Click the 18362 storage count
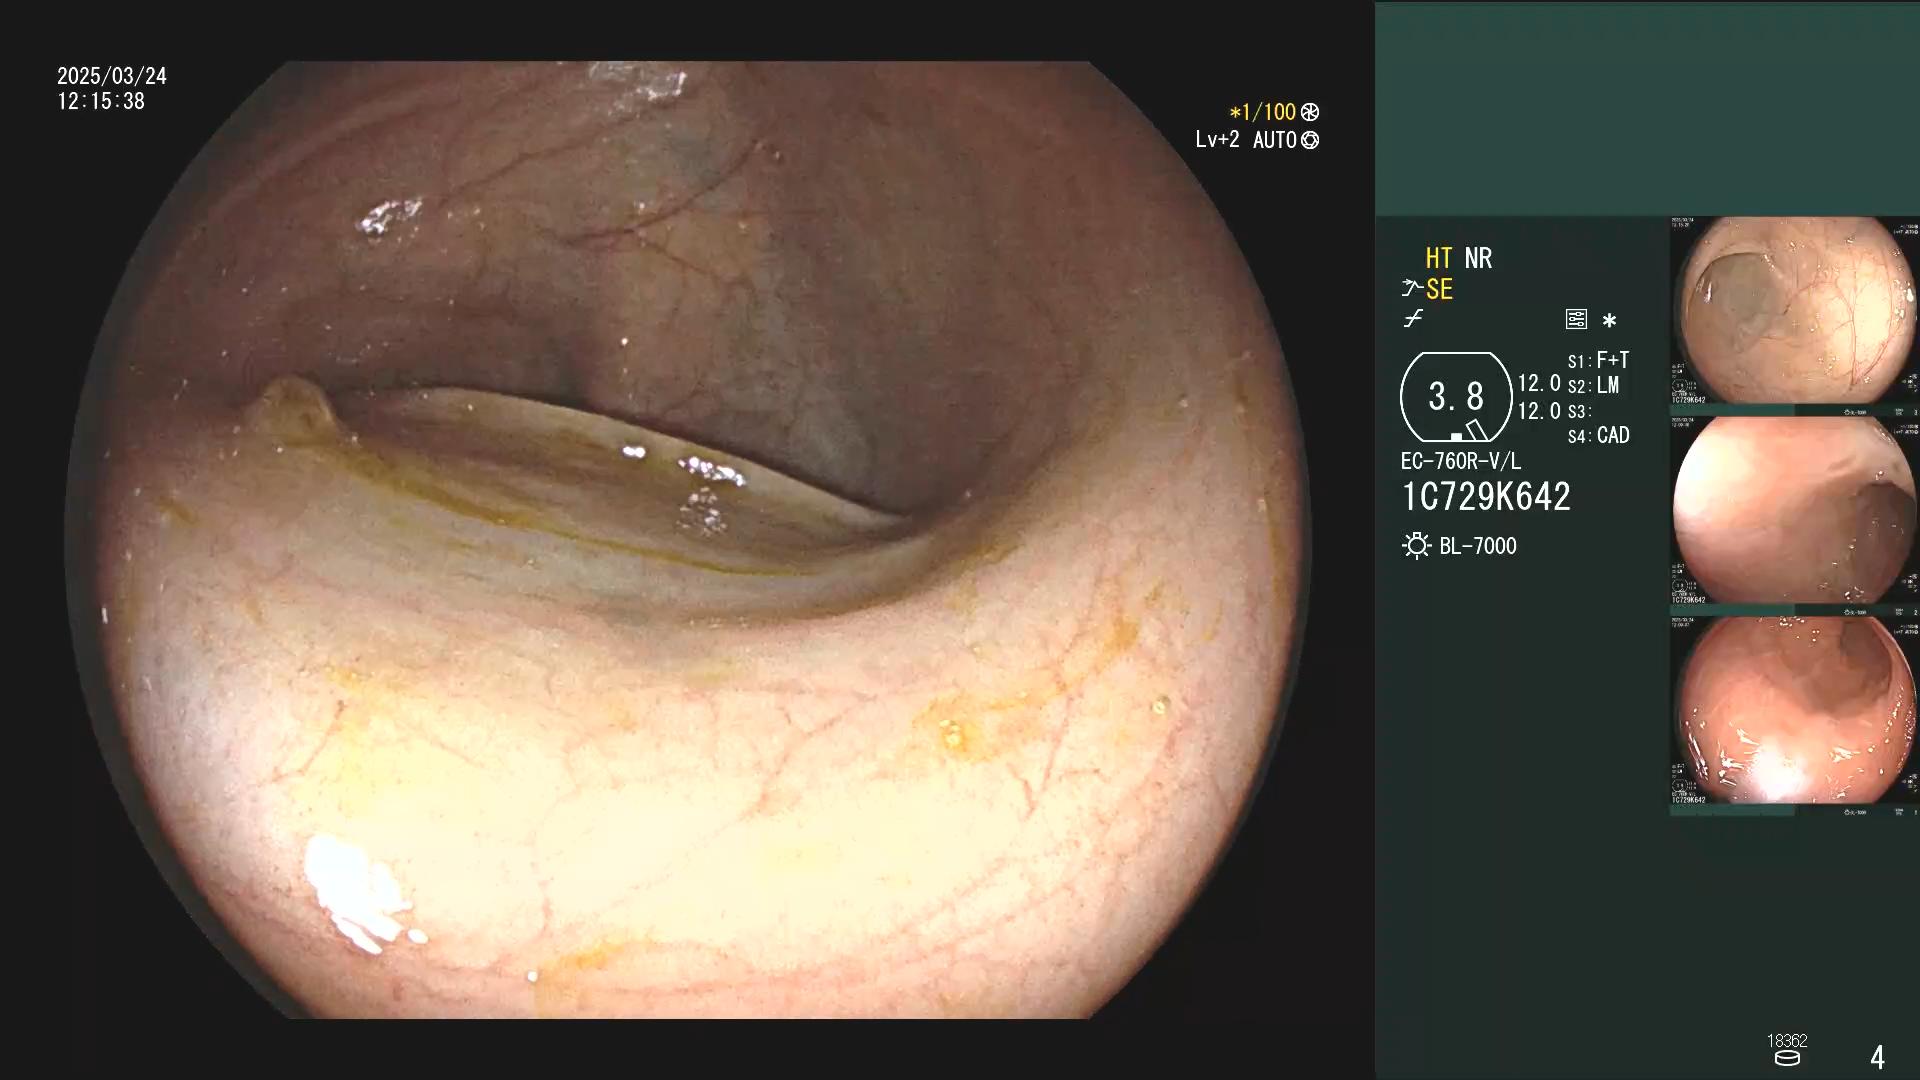The width and height of the screenshot is (1920, 1080). pos(1787,1041)
